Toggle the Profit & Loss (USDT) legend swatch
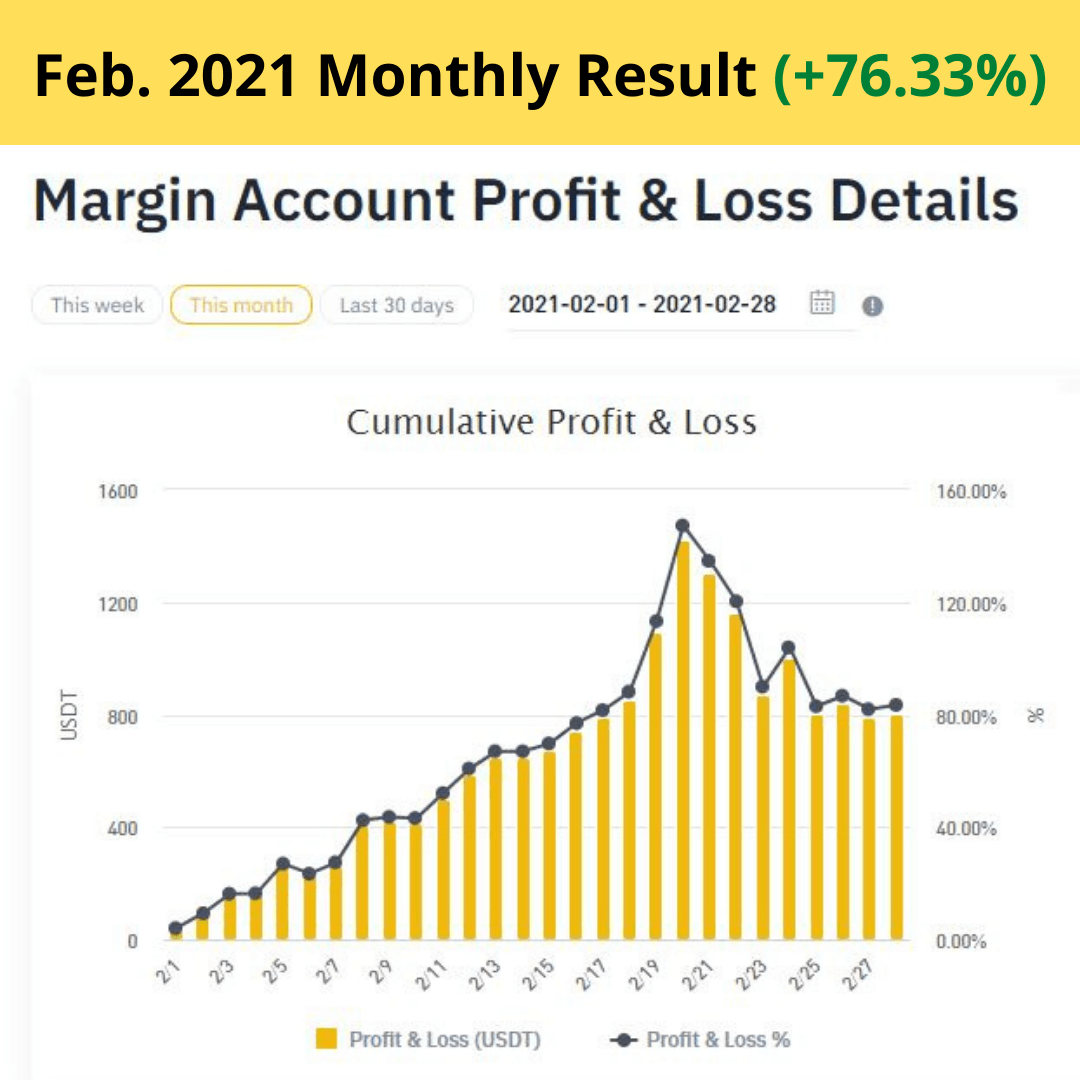 coord(327,1039)
